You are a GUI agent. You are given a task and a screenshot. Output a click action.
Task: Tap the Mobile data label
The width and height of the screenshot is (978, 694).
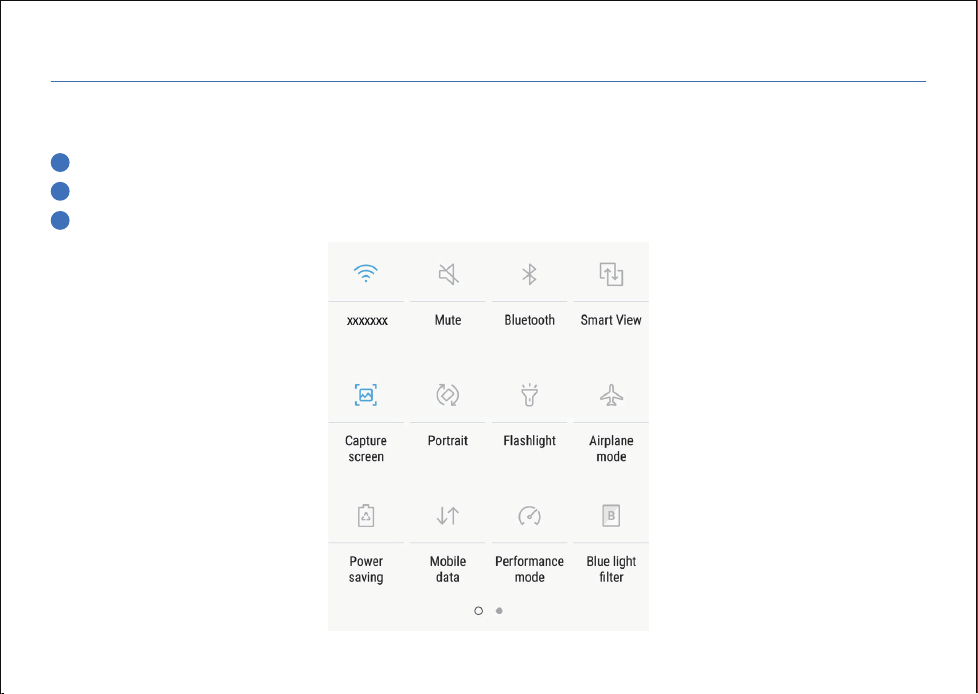pos(448,569)
